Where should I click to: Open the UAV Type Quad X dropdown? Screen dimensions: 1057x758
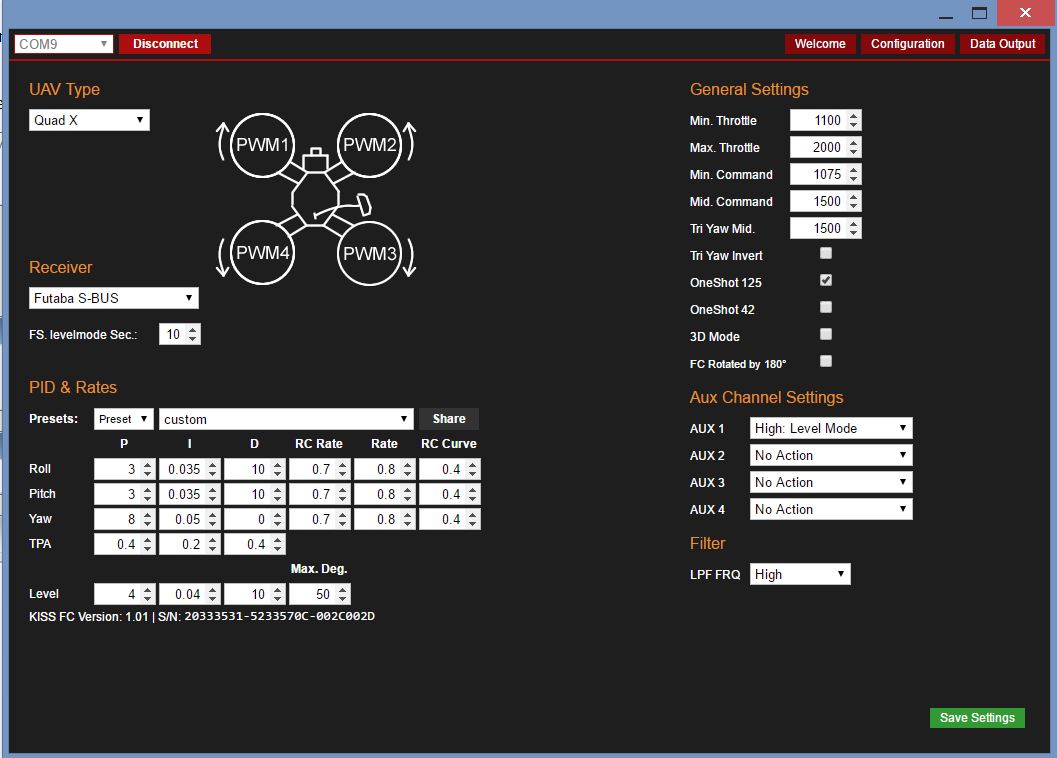click(89, 120)
